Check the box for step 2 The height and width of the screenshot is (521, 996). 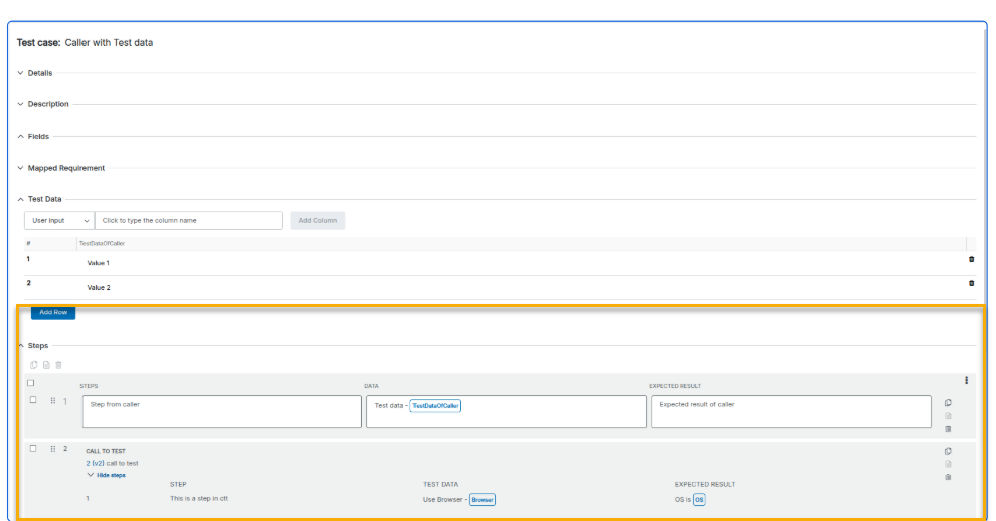[33, 449]
